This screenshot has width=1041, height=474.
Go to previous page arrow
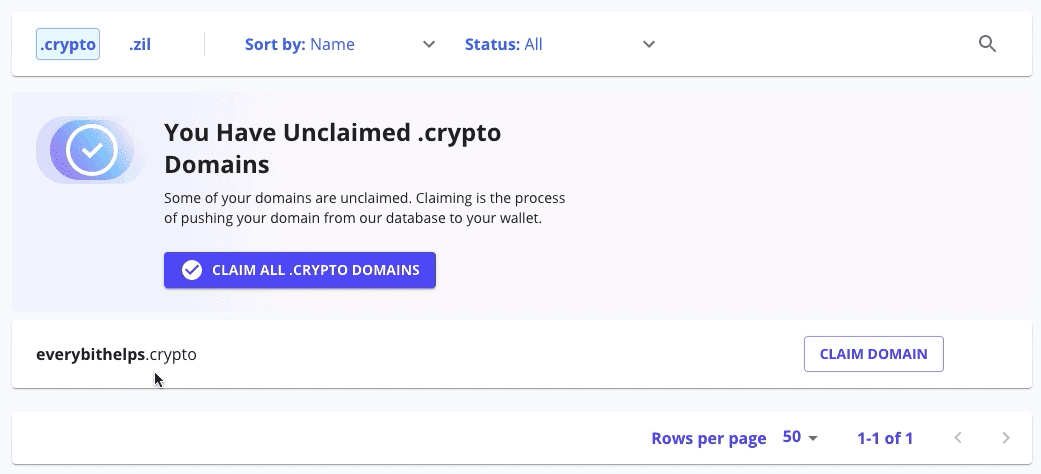coord(958,437)
